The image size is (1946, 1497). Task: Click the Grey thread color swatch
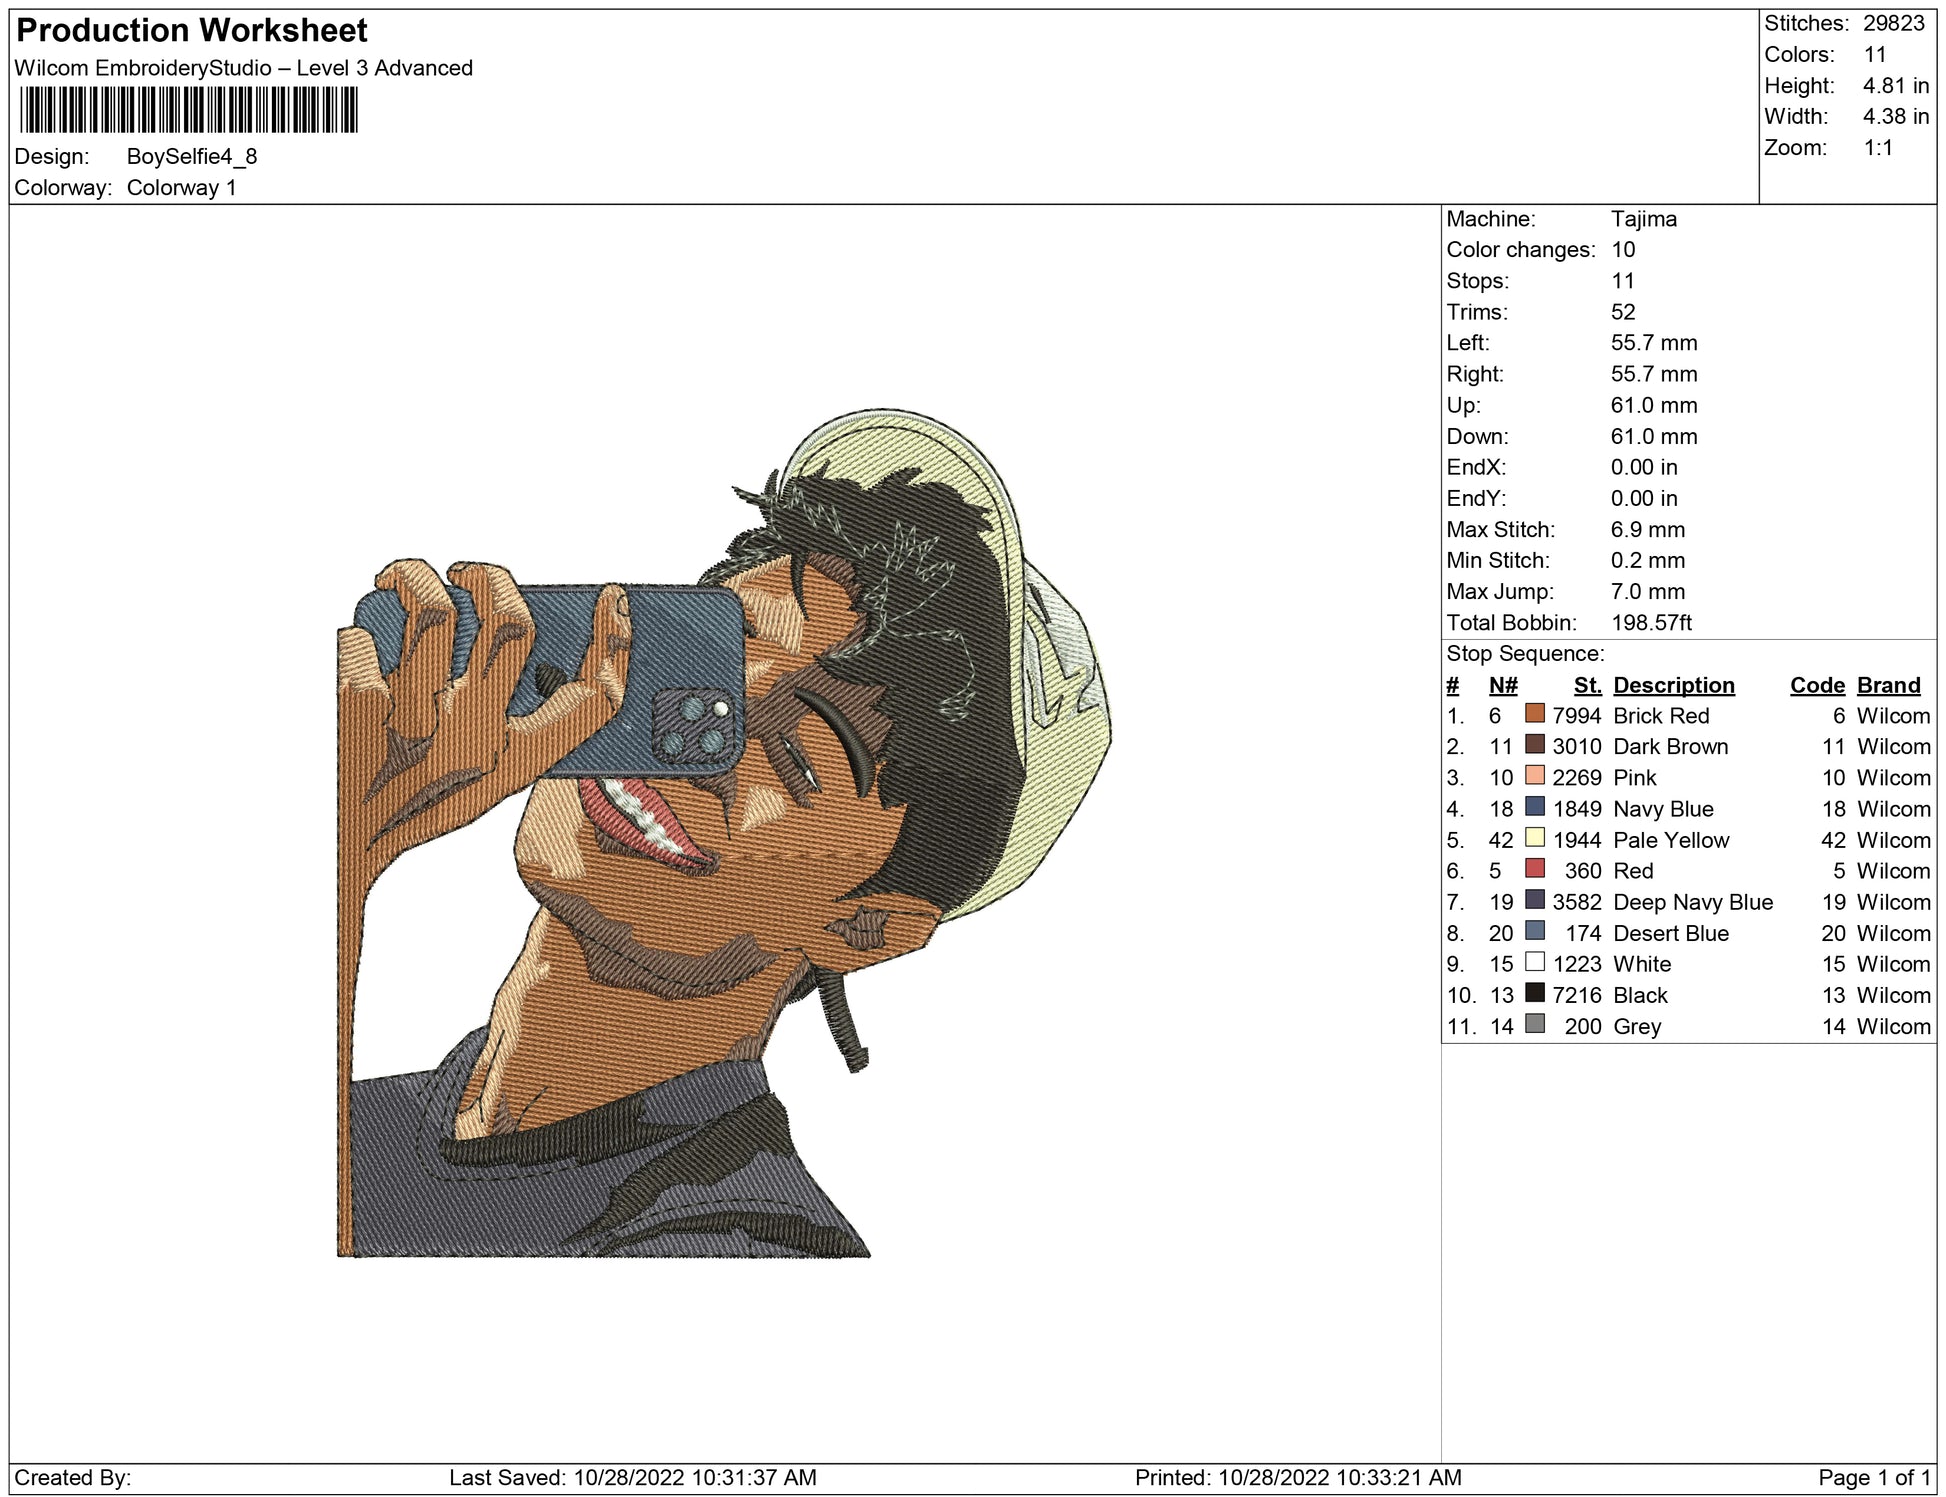(1534, 1024)
